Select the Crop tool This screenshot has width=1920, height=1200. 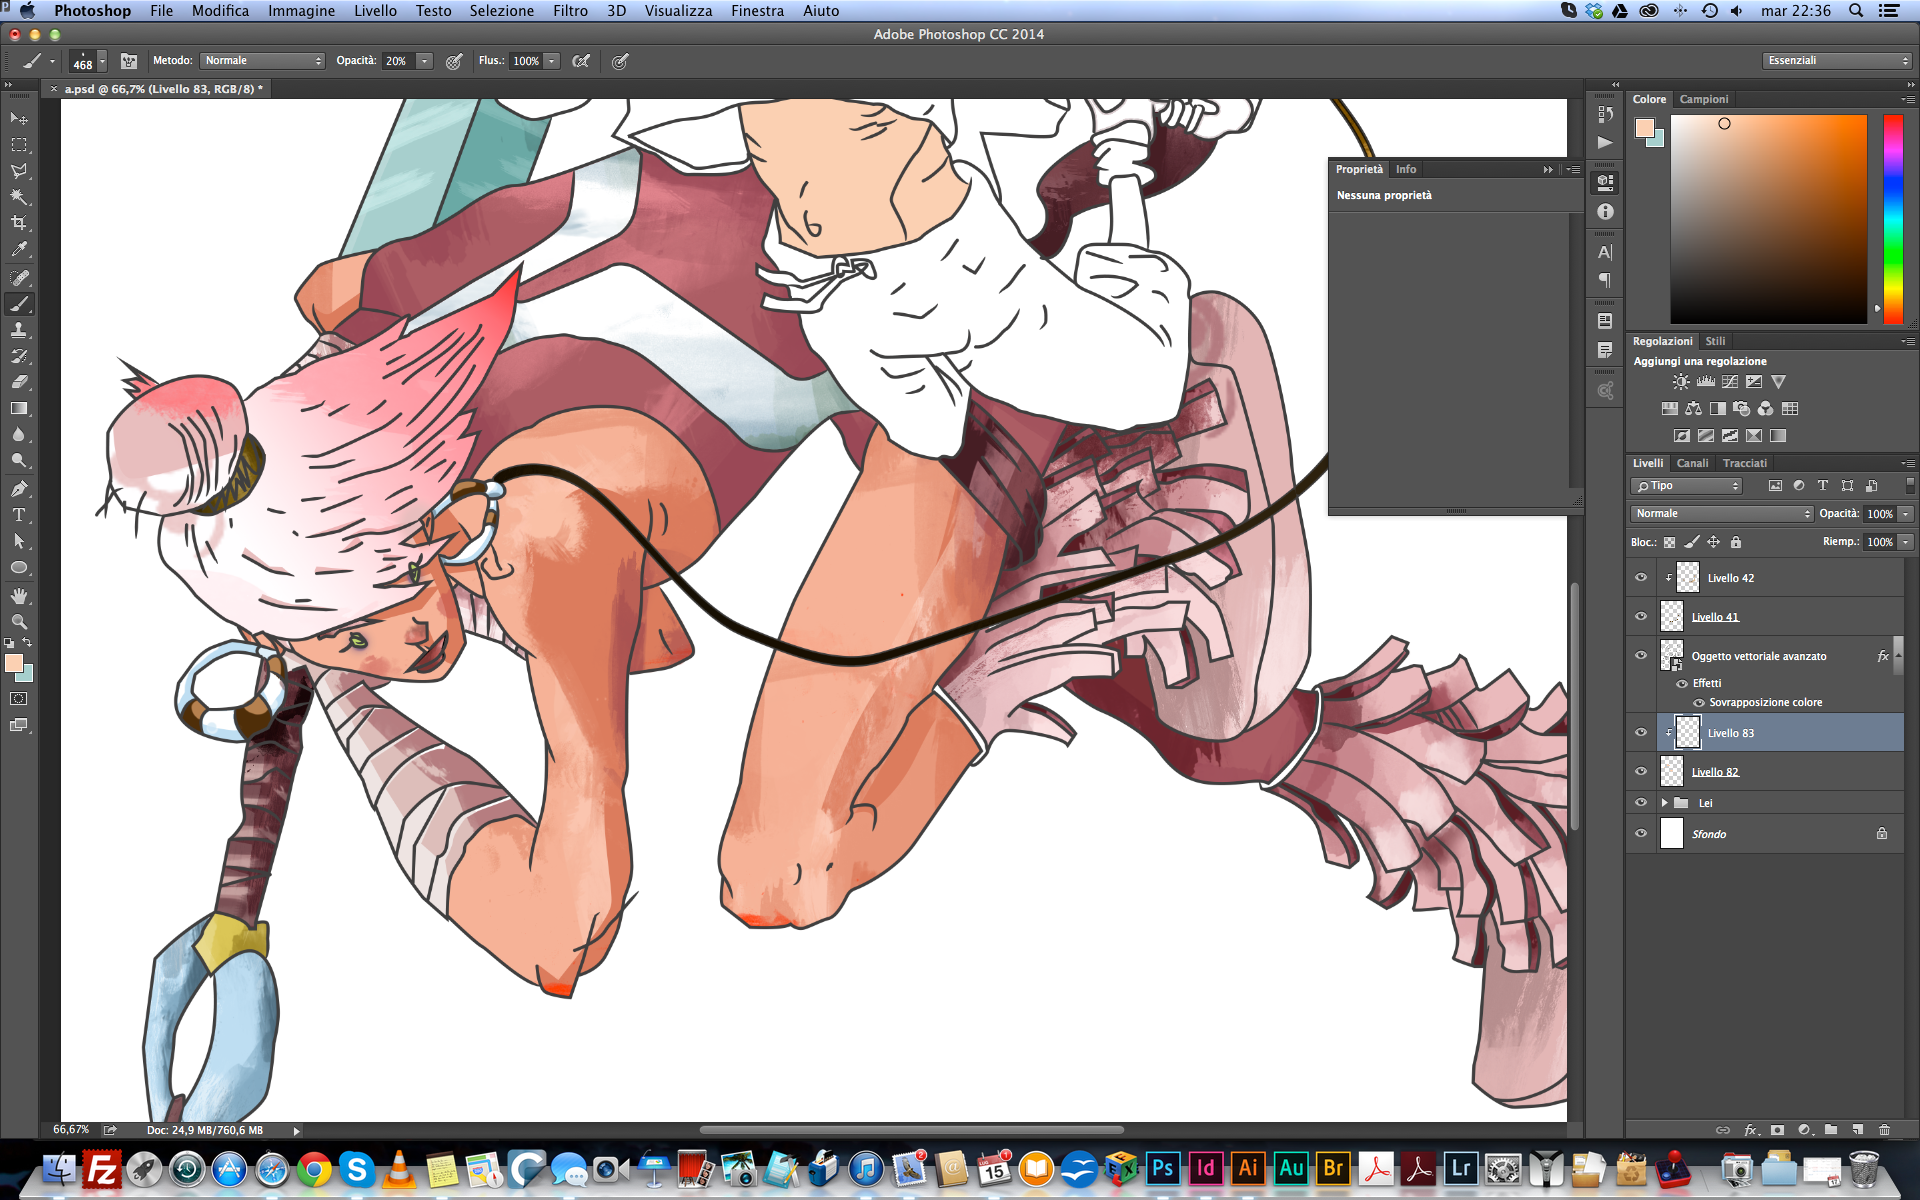point(19,223)
